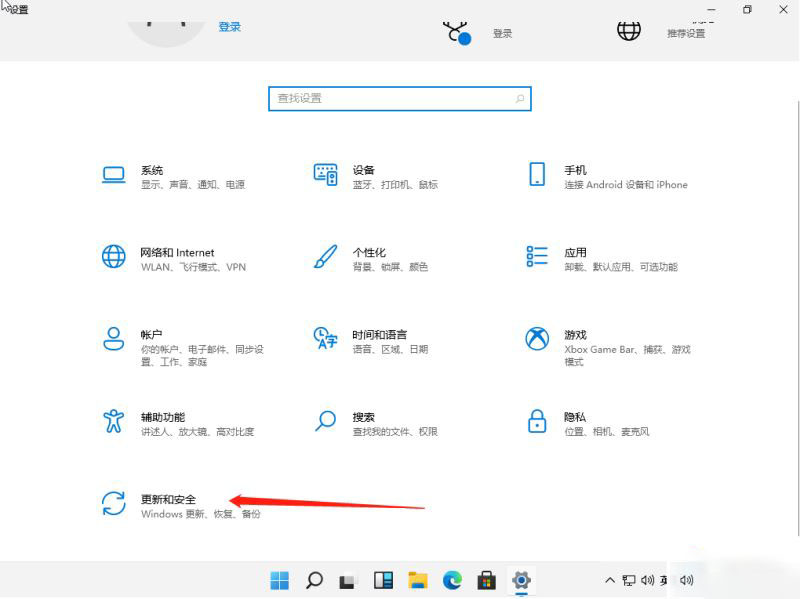Click the 背景、锁屏、颜色 description
Screen dimensions: 800x599
click(x=390, y=267)
